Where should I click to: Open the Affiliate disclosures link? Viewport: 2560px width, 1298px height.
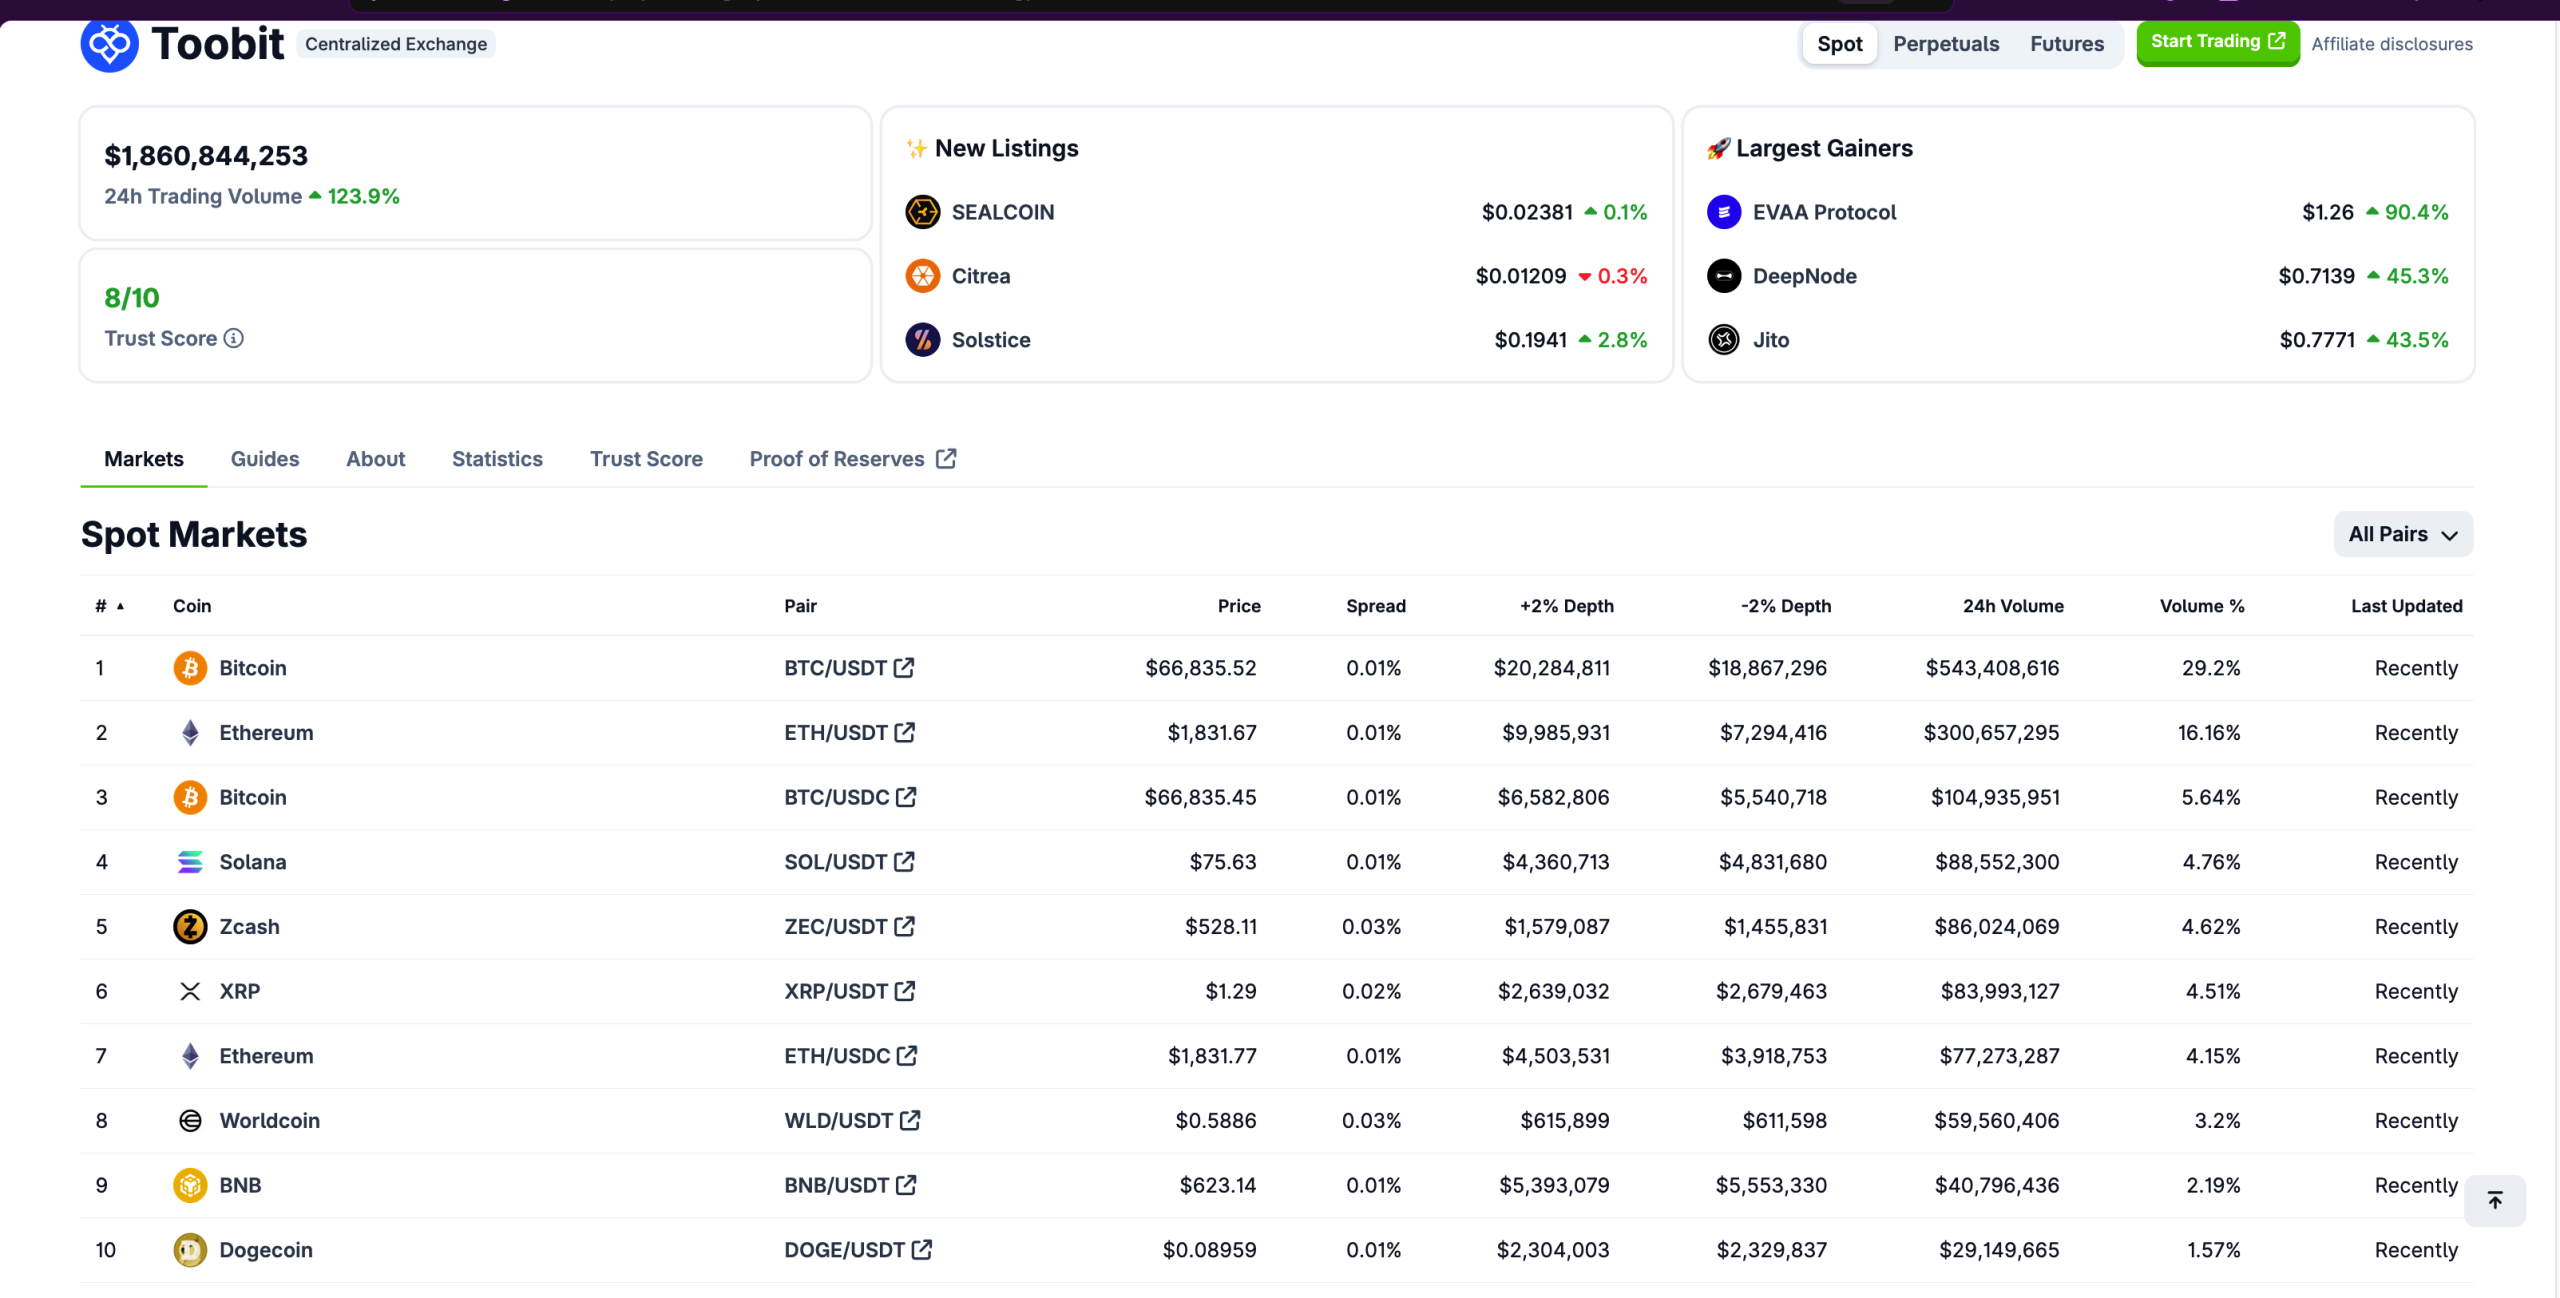click(2392, 44)
